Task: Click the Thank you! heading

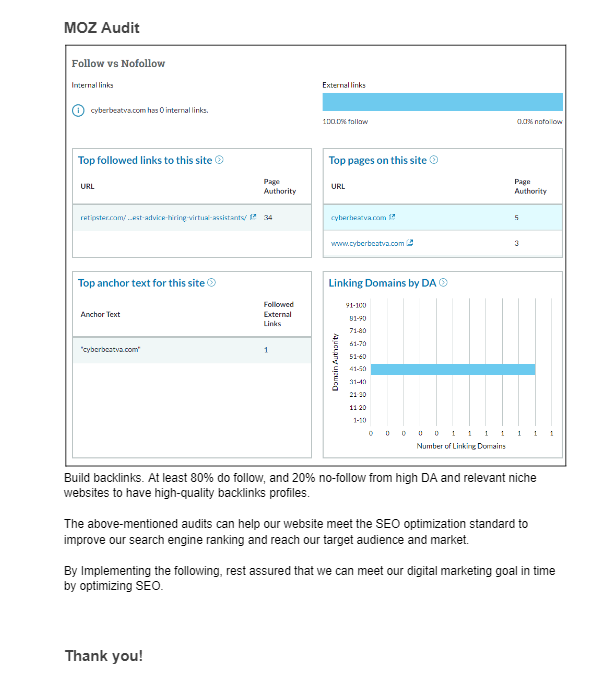Action: point(104,656)
